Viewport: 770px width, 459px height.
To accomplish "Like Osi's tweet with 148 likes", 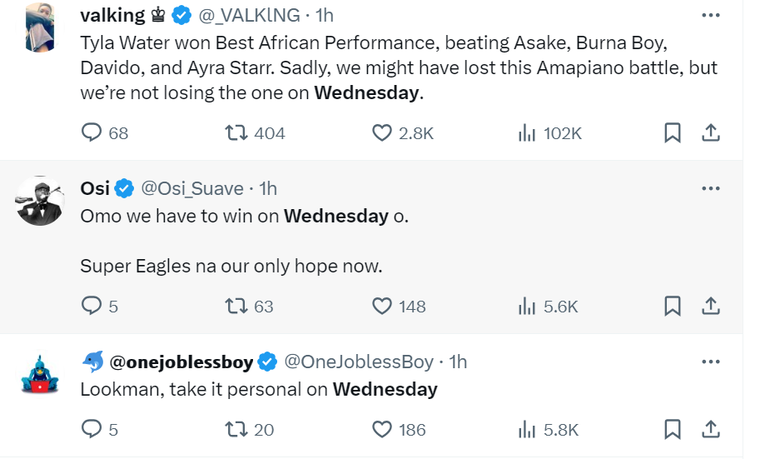I will tap(382, 306).
